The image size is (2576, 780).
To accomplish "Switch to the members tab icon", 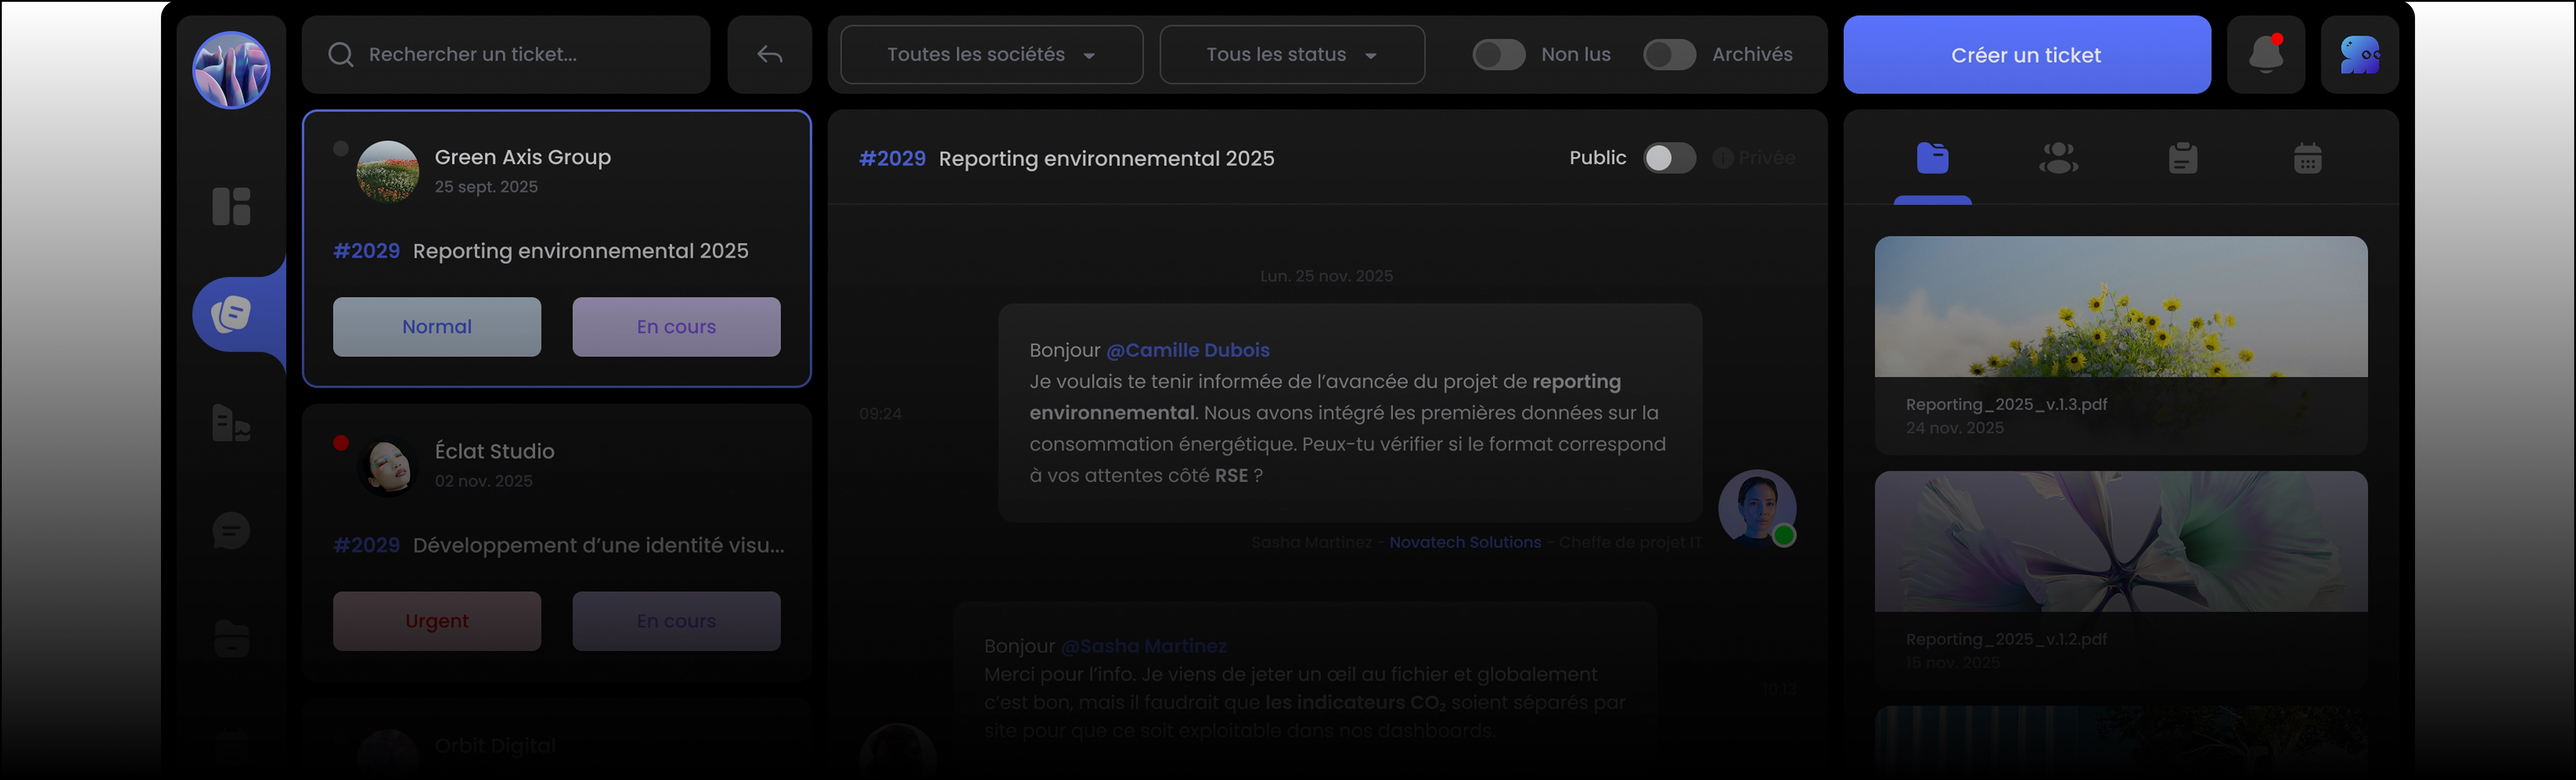I will (2058, 158).
